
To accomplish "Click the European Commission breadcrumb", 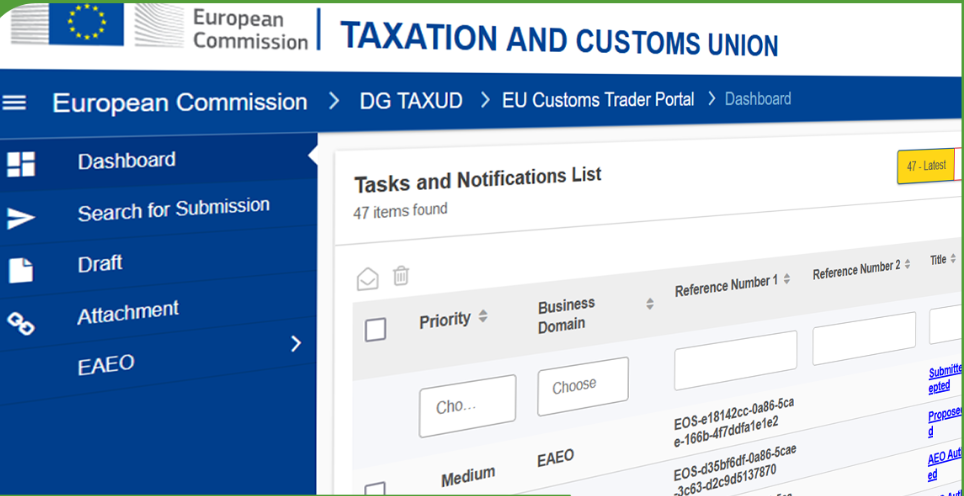I will (180, 102).
